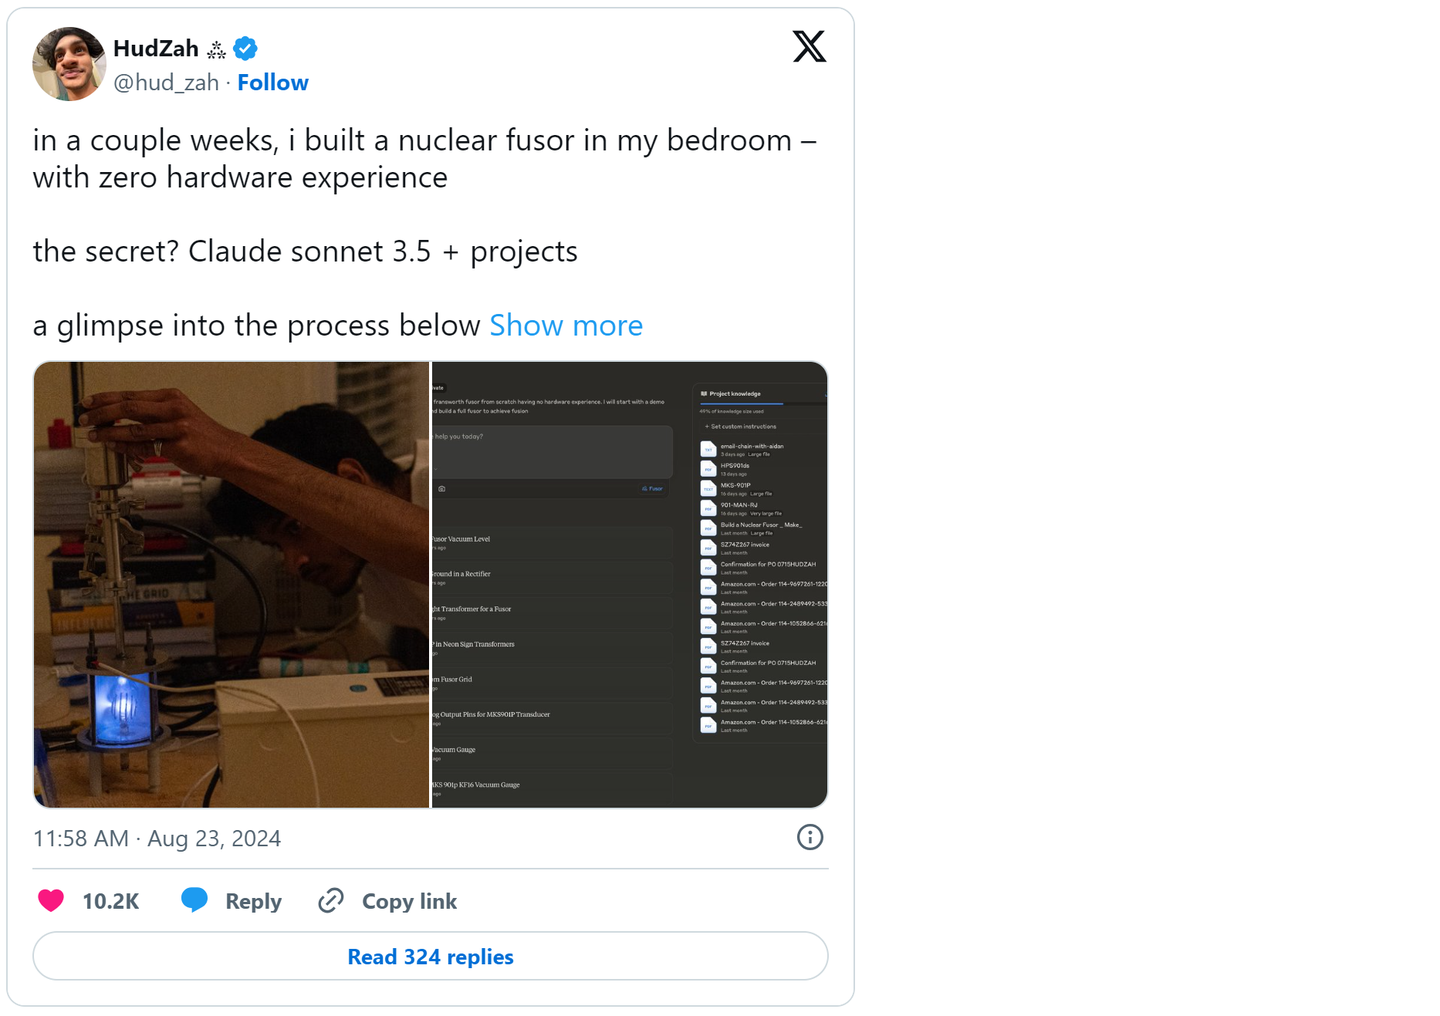
Task: Click the X logo icon
Action: coord(809,46)
